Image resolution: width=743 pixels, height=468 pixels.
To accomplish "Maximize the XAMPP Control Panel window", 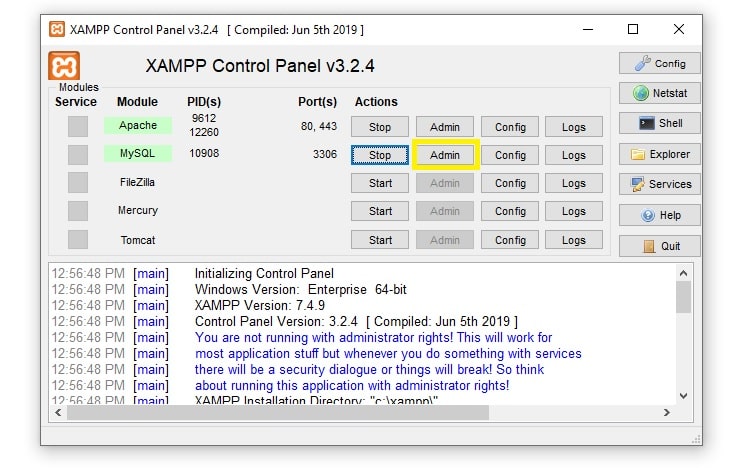I will [633, 29].
